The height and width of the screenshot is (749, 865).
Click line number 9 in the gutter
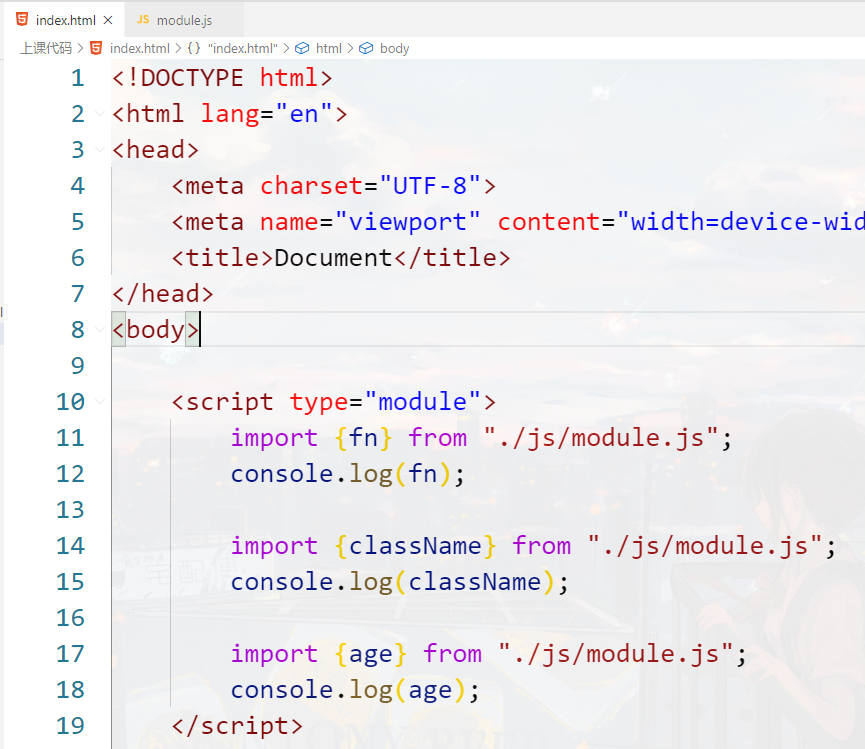coord(78,366)
